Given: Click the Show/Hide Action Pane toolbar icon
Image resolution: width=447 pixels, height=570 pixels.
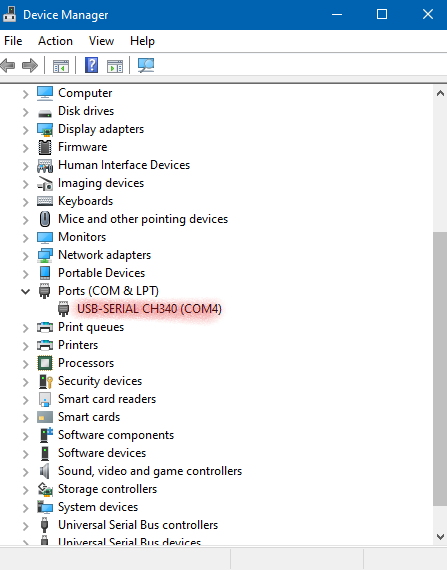Looking at the screenshot, I should pyautogui.click(x=115, y=66).
